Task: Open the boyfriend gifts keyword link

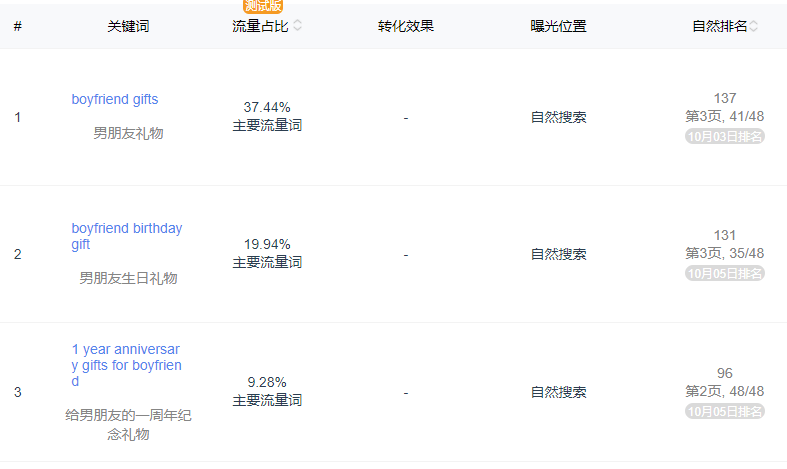Action: click(x=114, y=99)
